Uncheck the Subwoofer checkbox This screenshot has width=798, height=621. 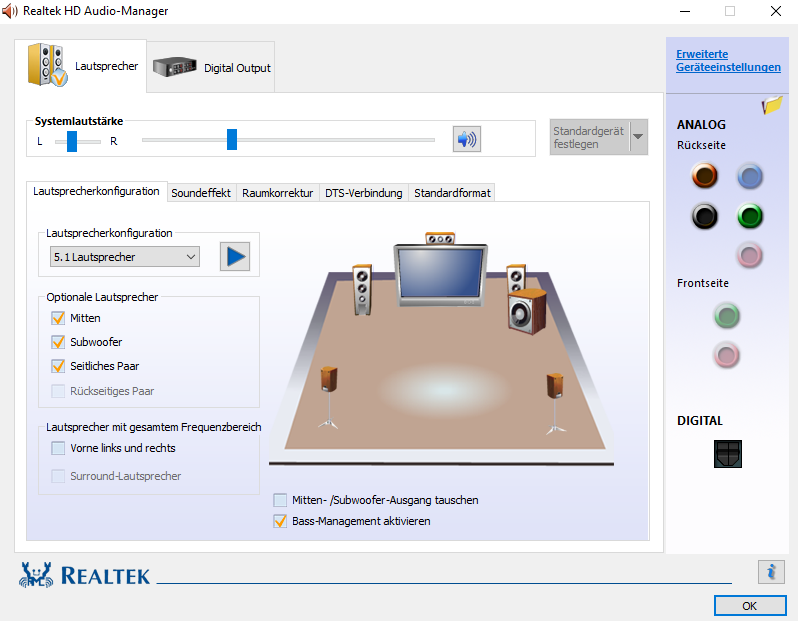58,342
